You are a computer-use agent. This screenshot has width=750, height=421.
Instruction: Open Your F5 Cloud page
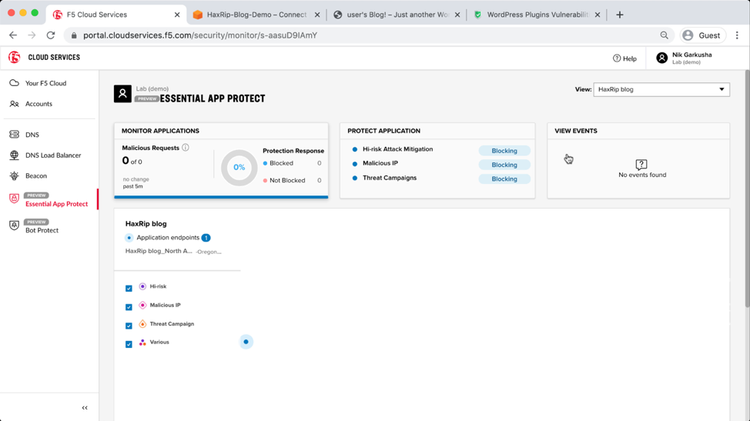pos(45,83)
